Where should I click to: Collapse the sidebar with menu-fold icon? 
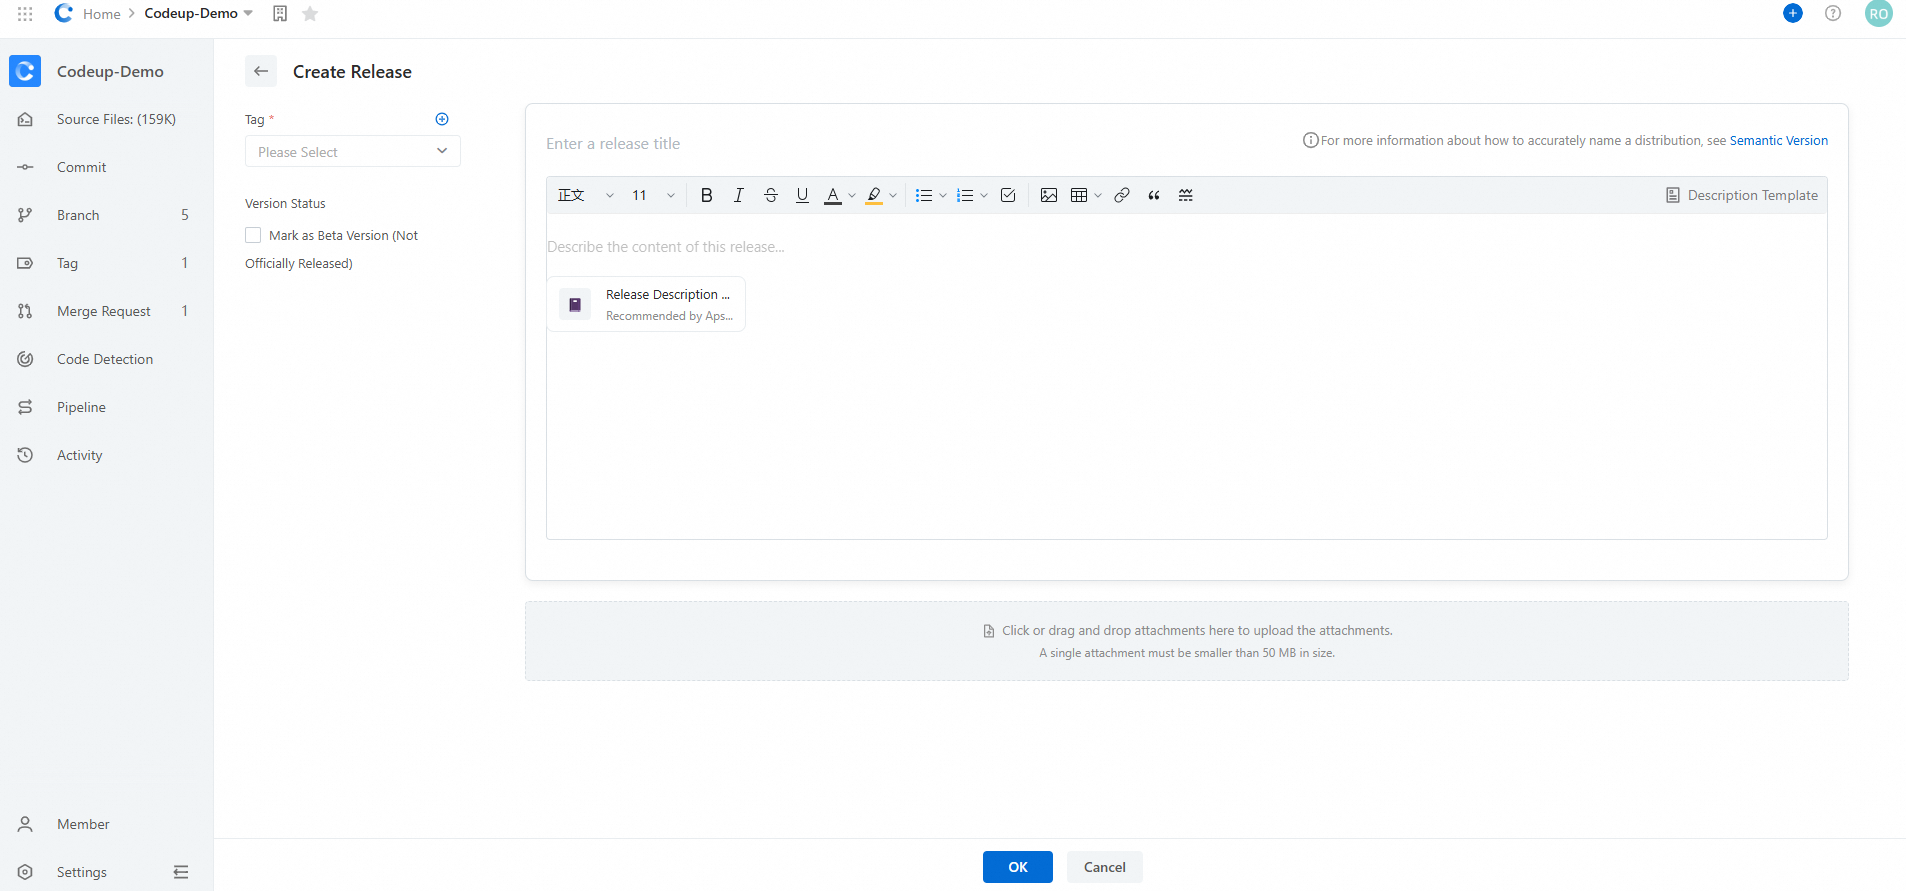pyautogui.click(x=181, y=872)
